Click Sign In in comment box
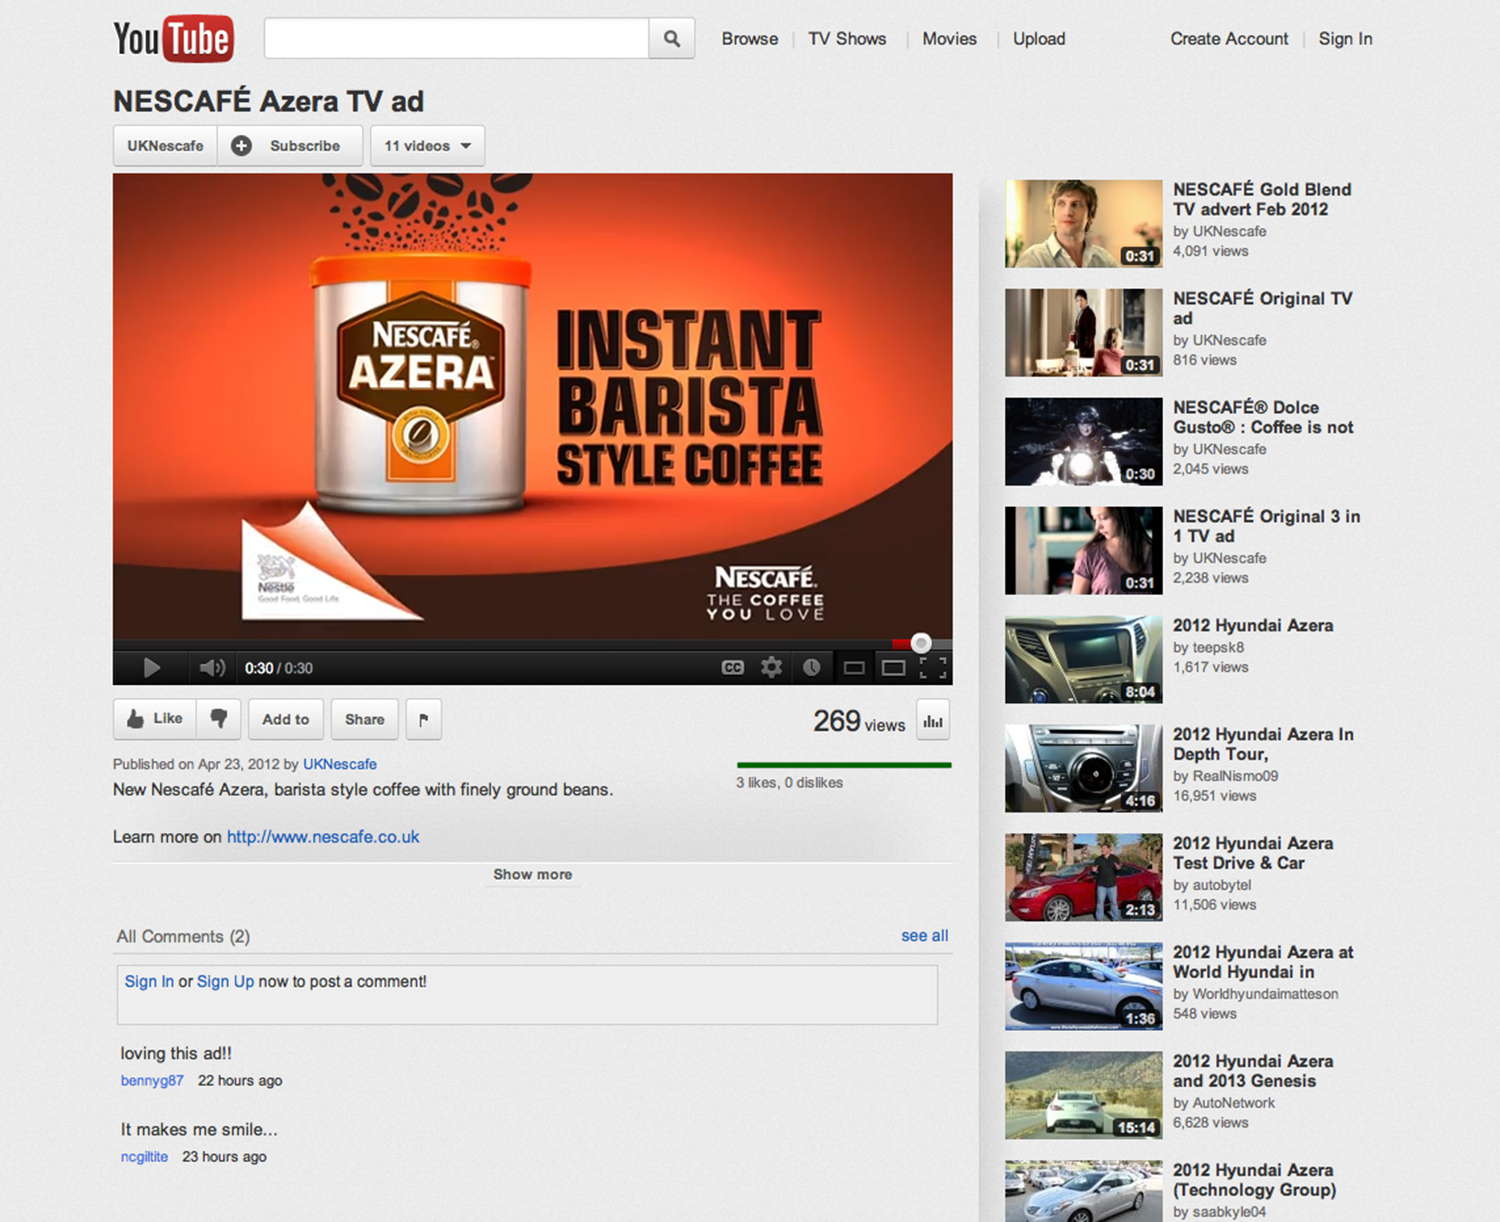 (x=149, y=982)
